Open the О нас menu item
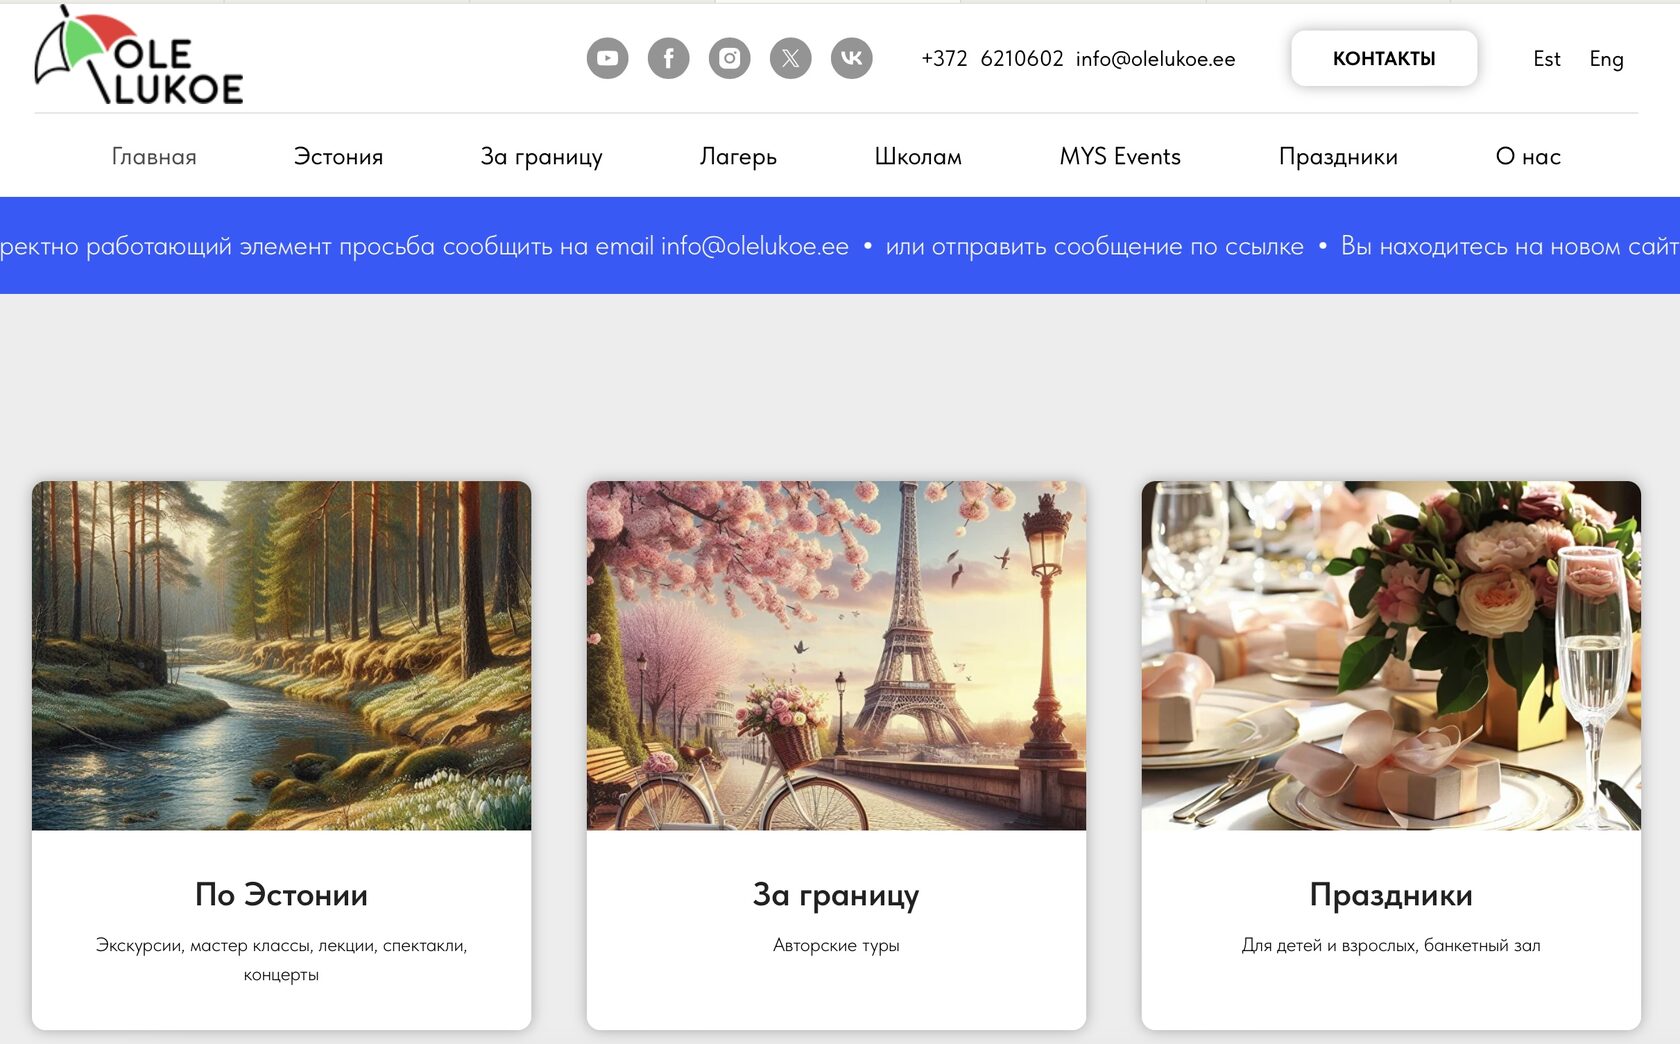Image resolution: width=1680 pixels, height=1044 pixels. [1528, 157]
